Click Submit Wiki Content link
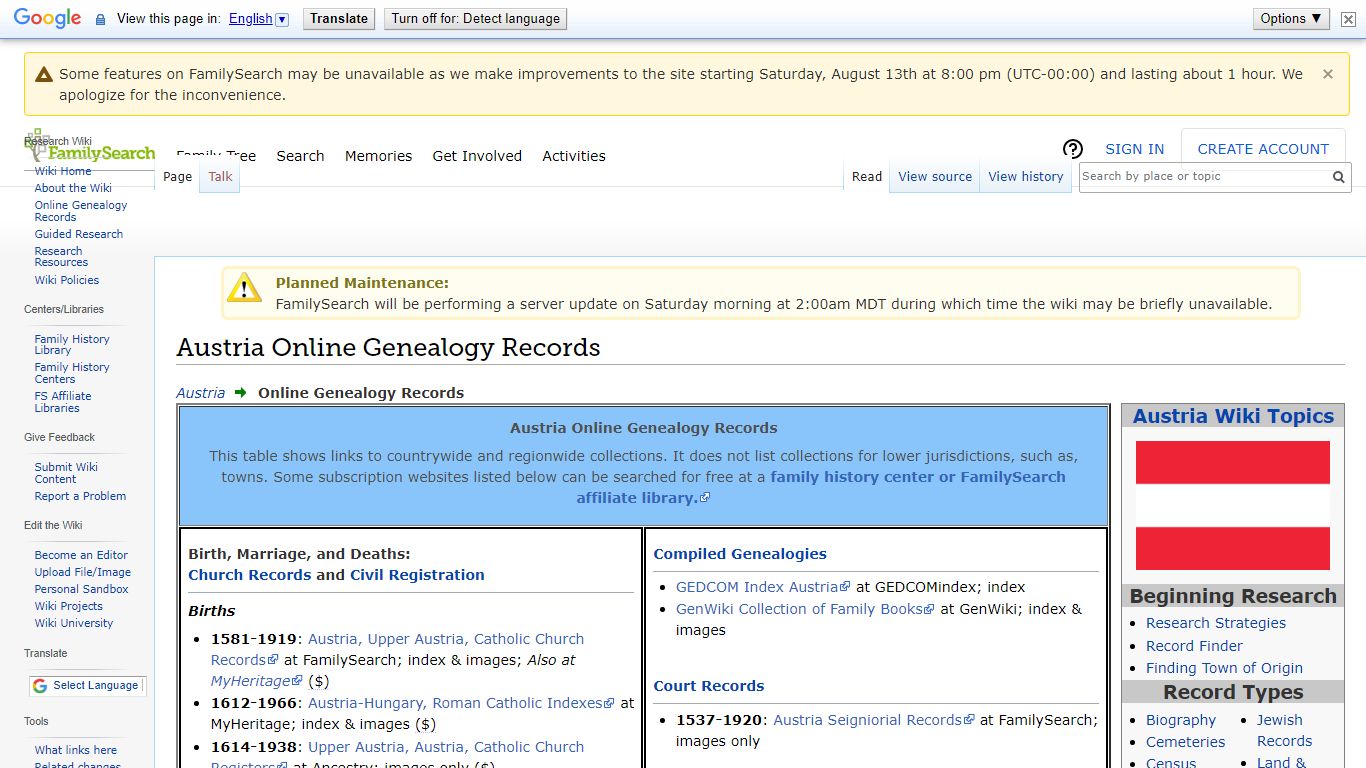 click(x=66, y=473)
